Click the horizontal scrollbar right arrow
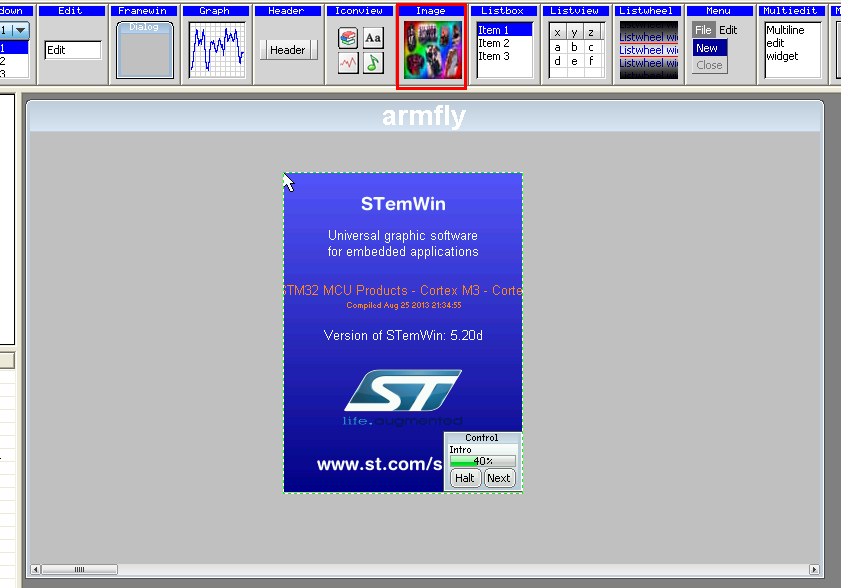Screen dimensions: 841x588 pos(814,569)
